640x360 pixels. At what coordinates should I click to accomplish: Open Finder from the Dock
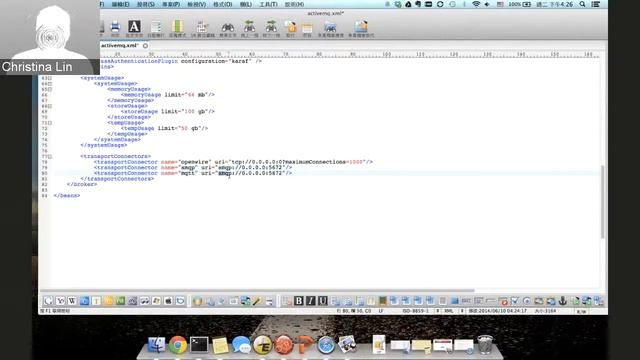(x=157, y=345)
